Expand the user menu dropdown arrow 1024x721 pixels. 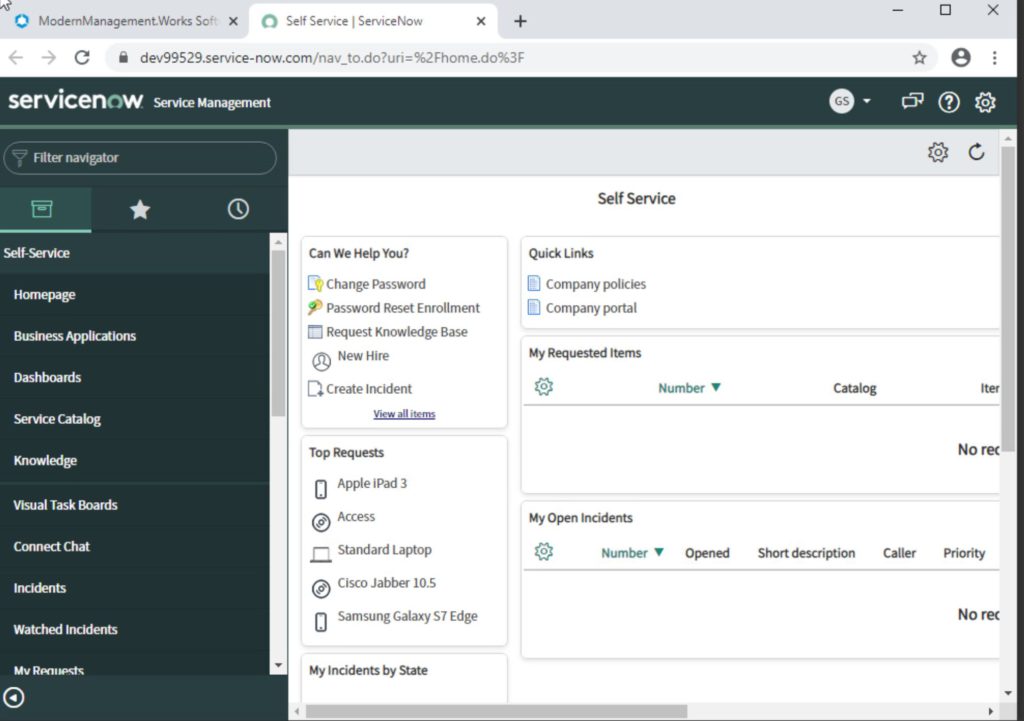867,101
